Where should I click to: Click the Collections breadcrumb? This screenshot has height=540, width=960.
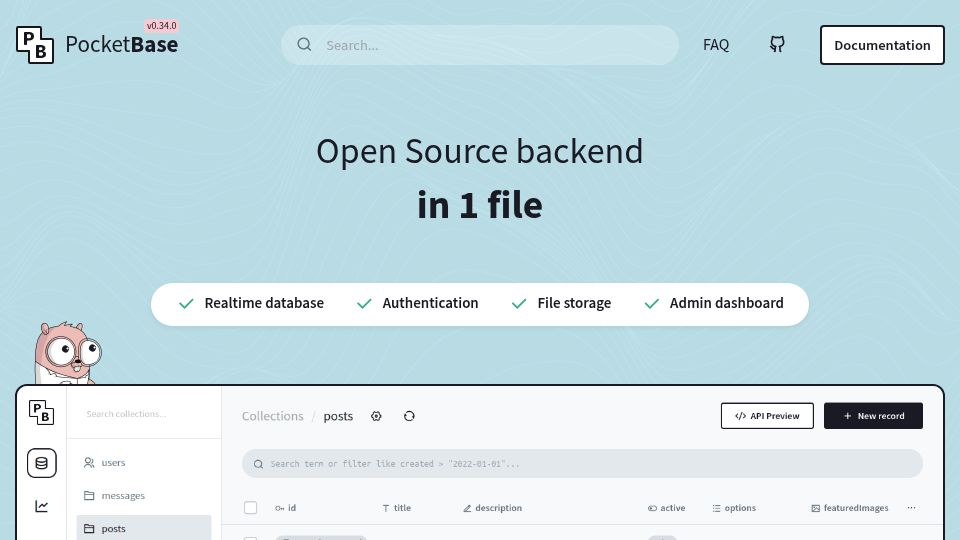coord(272,416)
